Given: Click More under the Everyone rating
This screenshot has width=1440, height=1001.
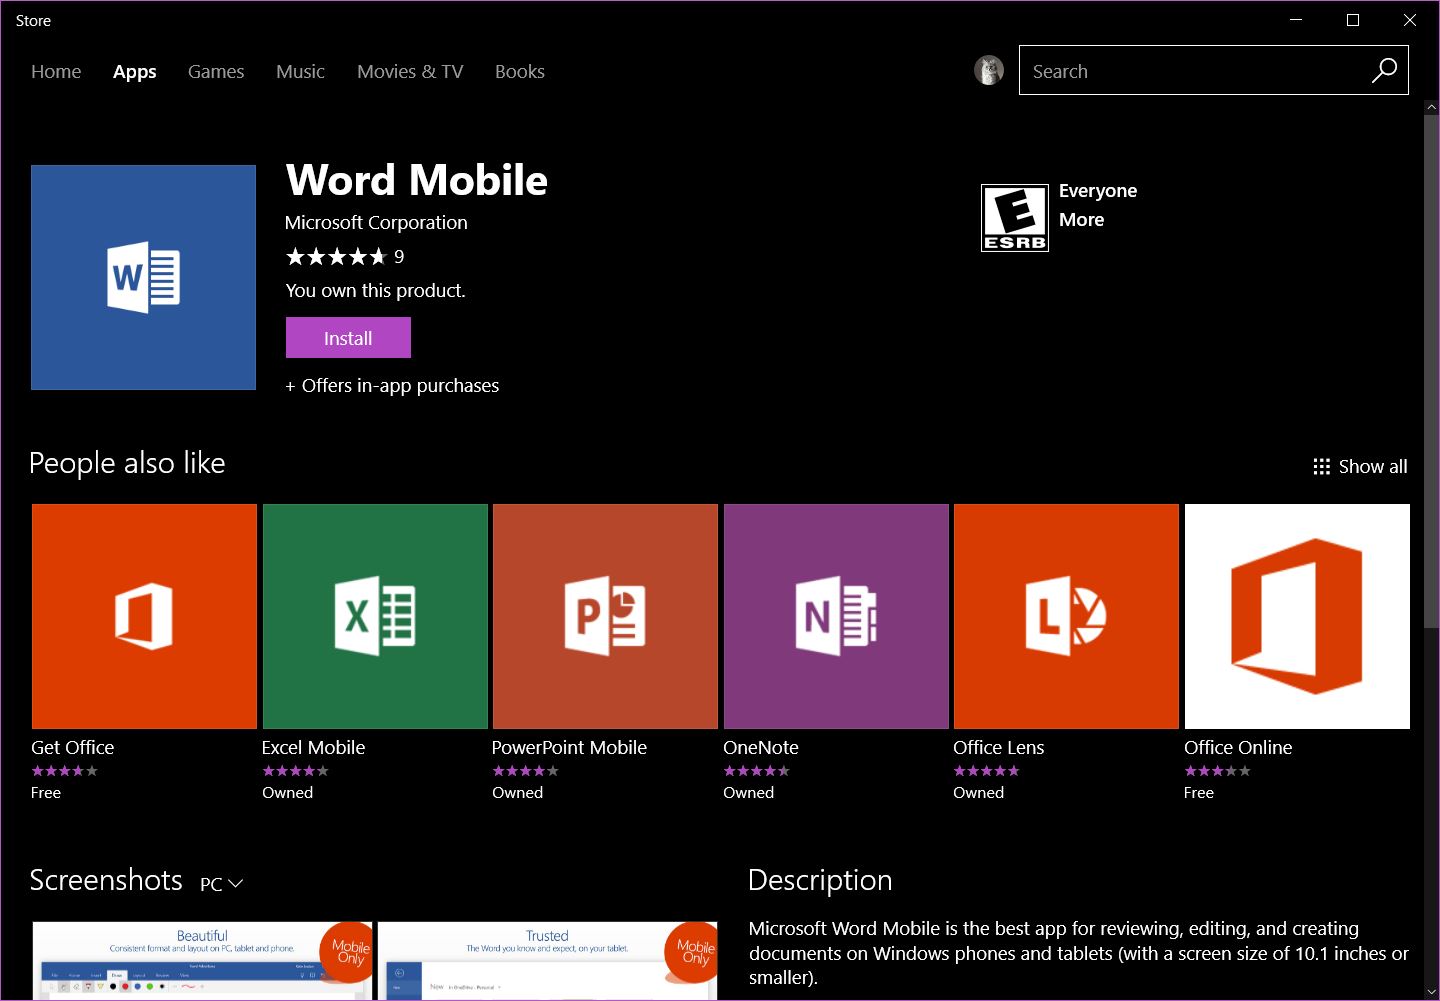Looking at the screenshot, I should click(1081, 220).
